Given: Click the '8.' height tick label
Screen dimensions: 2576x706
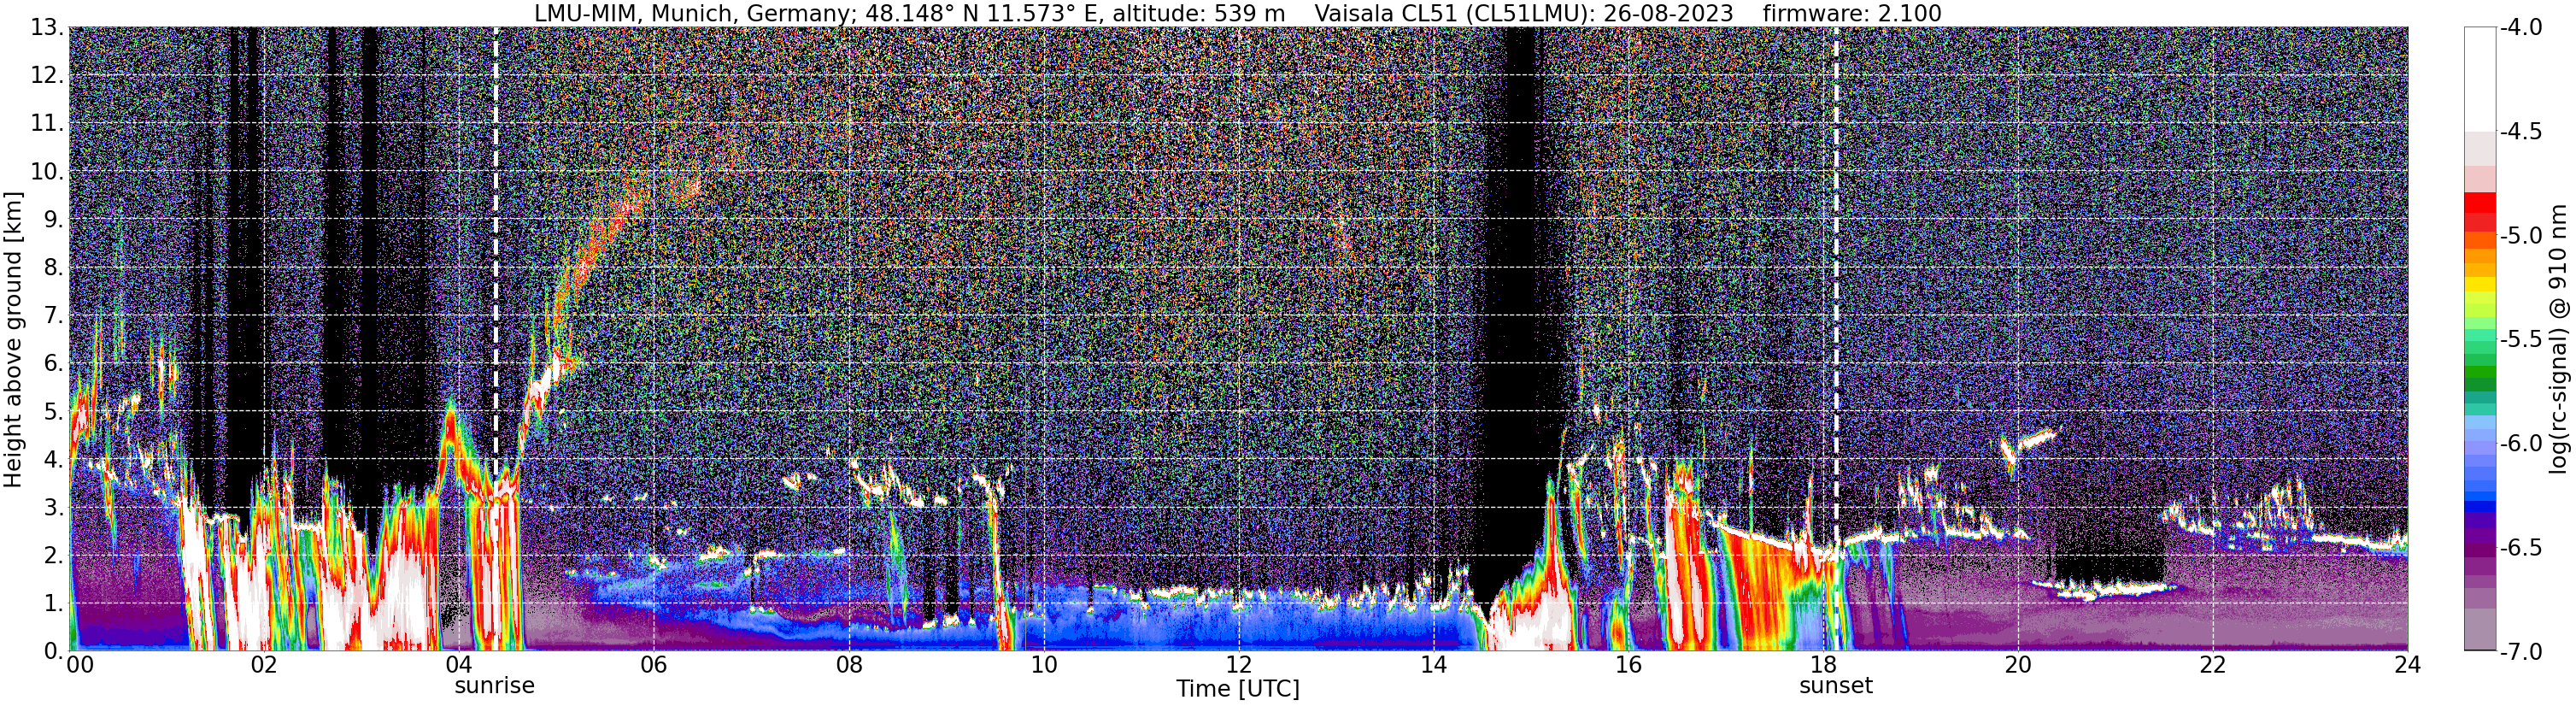Looking at the screenshot, I should pyautogui.click(x=54, y=267).
